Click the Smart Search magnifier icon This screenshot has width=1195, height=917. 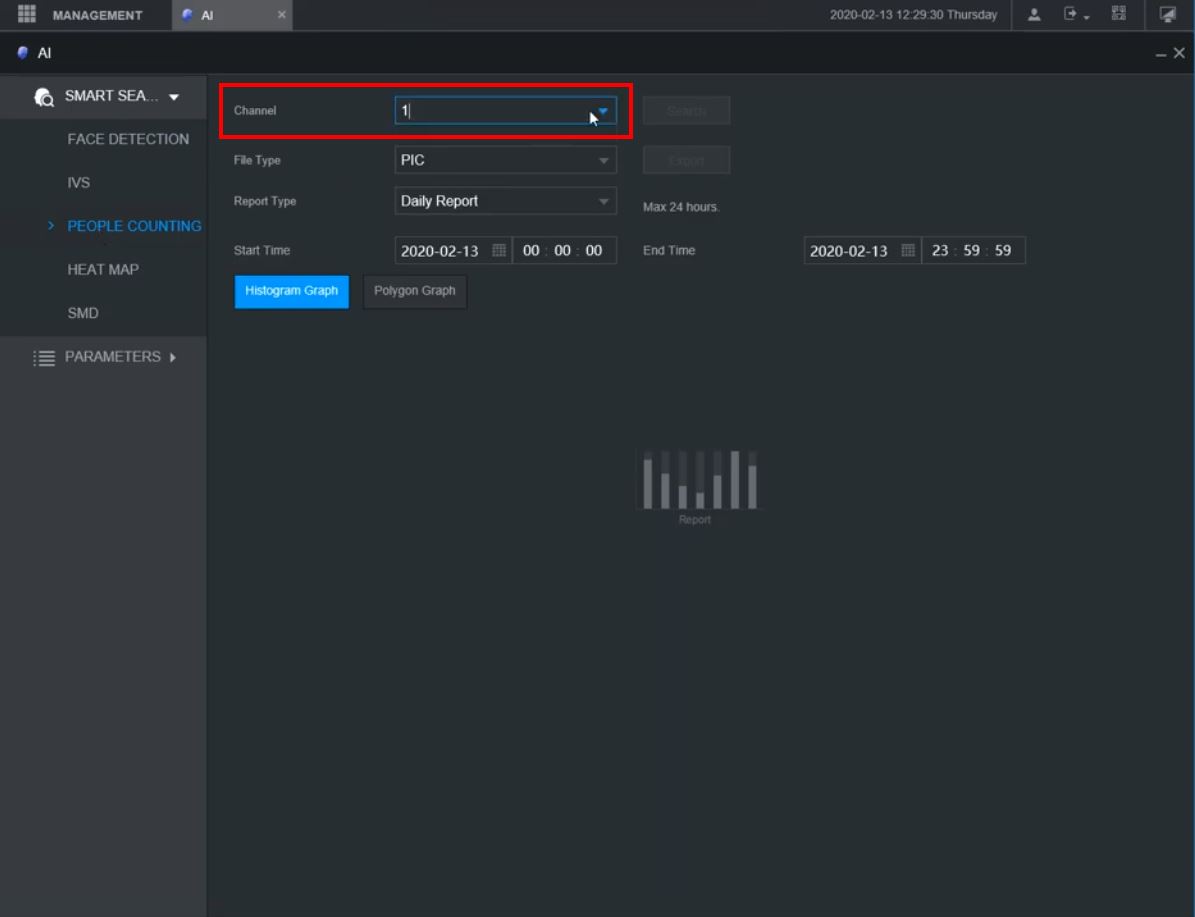click(43, 97)
